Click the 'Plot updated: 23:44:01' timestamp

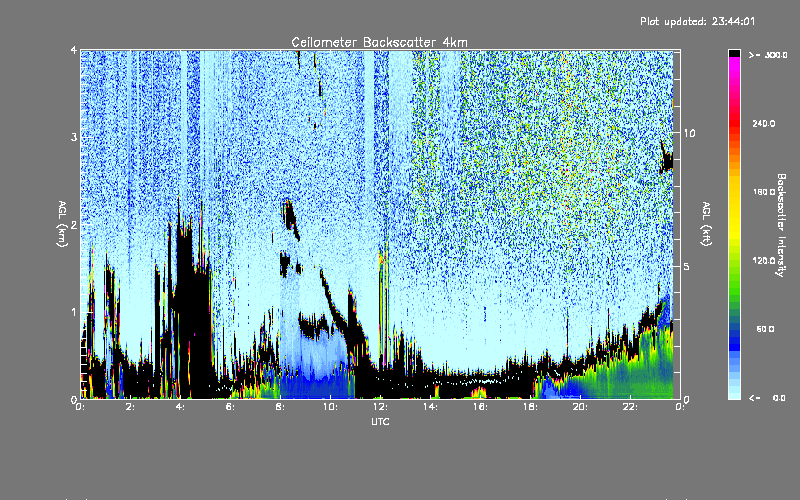(697, 21)
